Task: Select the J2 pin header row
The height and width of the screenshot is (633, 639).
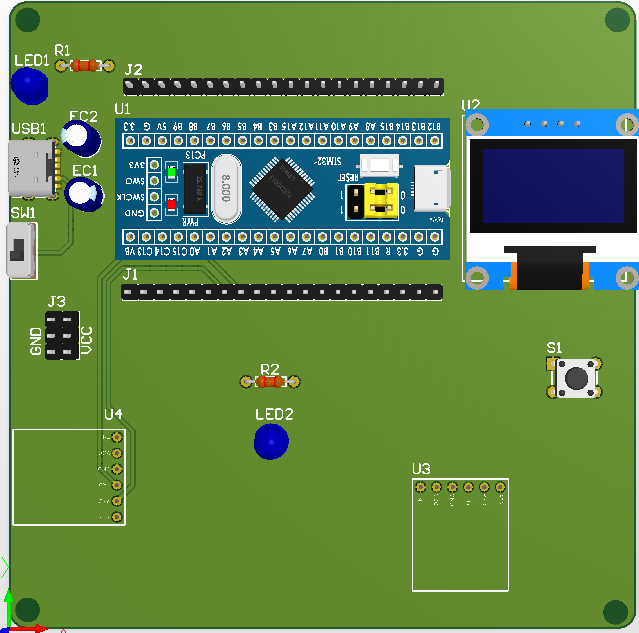Action: [x=283, y=87]
